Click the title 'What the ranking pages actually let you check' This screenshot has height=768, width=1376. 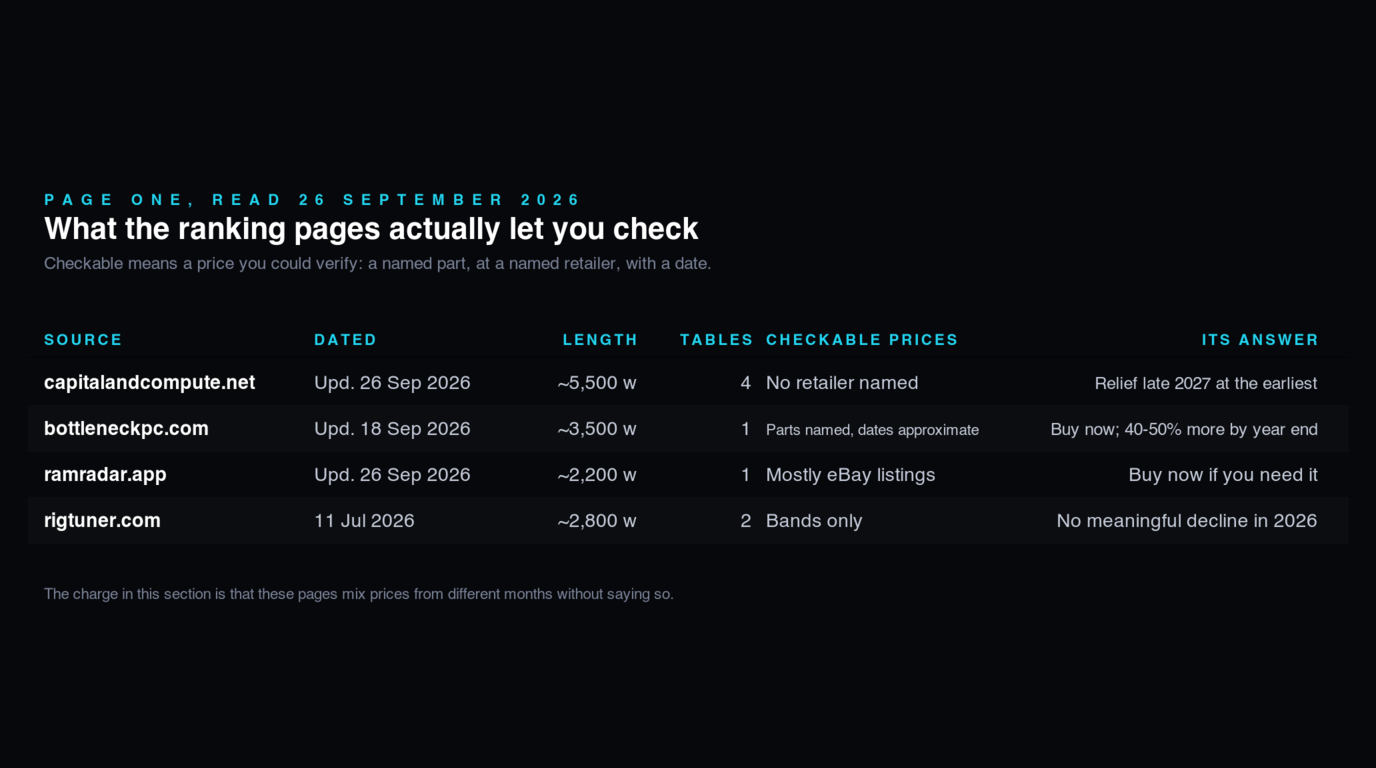point(371,229)
